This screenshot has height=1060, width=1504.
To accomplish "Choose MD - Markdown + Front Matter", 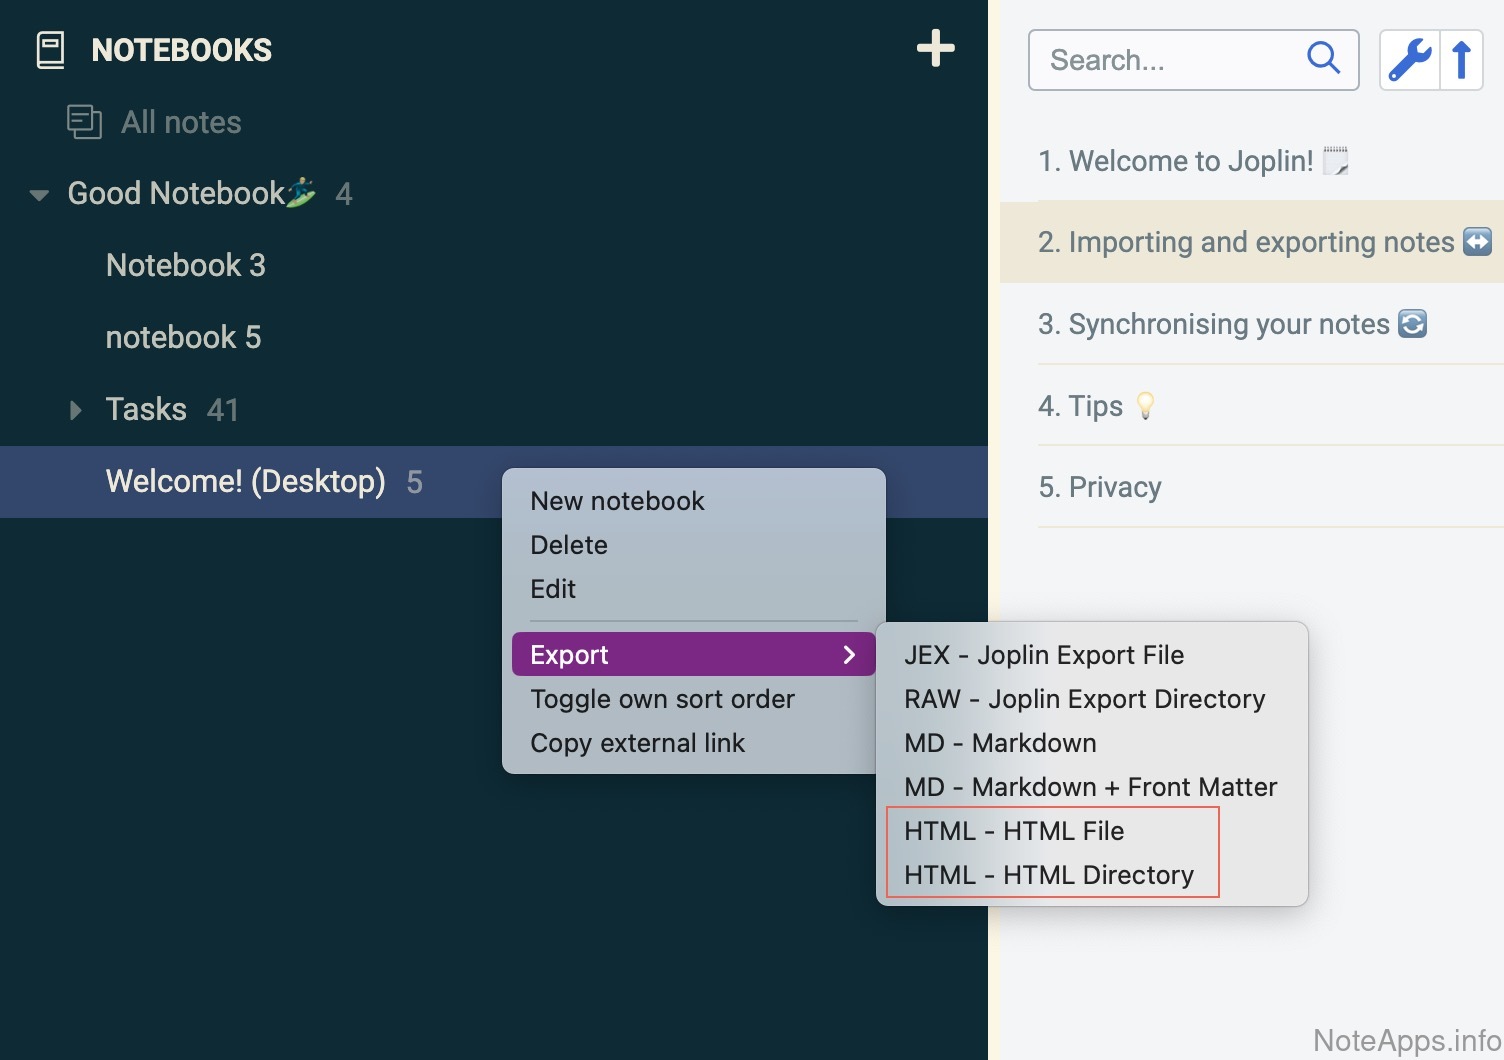I will click(1090, 787).
